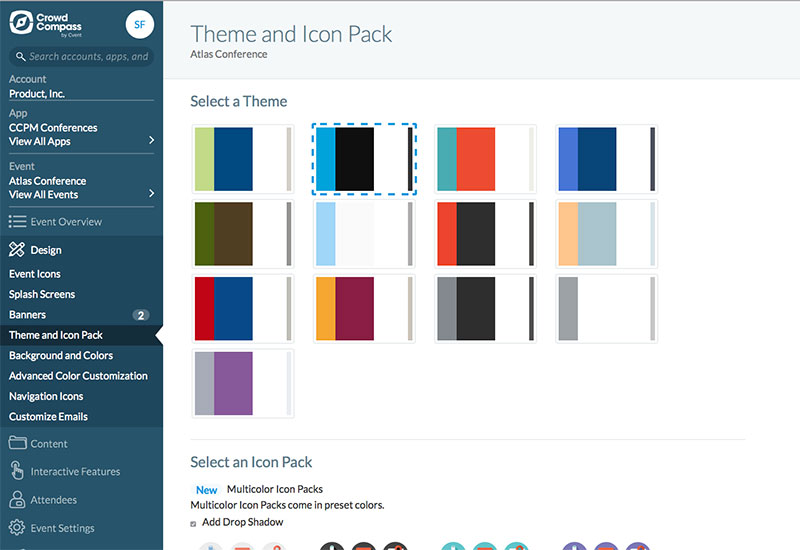Image resolution: width=800 pixels, height=550 pixels.
Task: Click the Event Settings gear icon
Action: tap(17, 528)
